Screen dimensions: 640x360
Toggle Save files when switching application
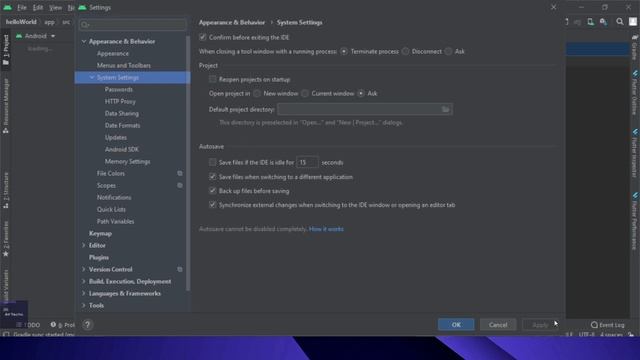point(213,177)
